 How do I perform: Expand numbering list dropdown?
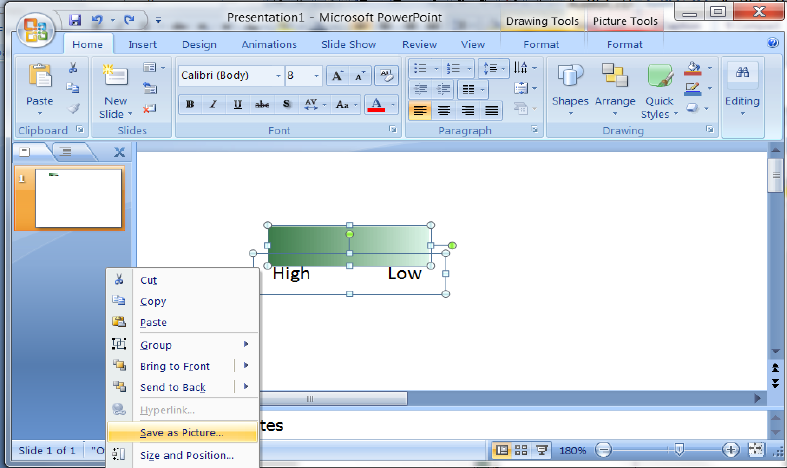[469, 68]
